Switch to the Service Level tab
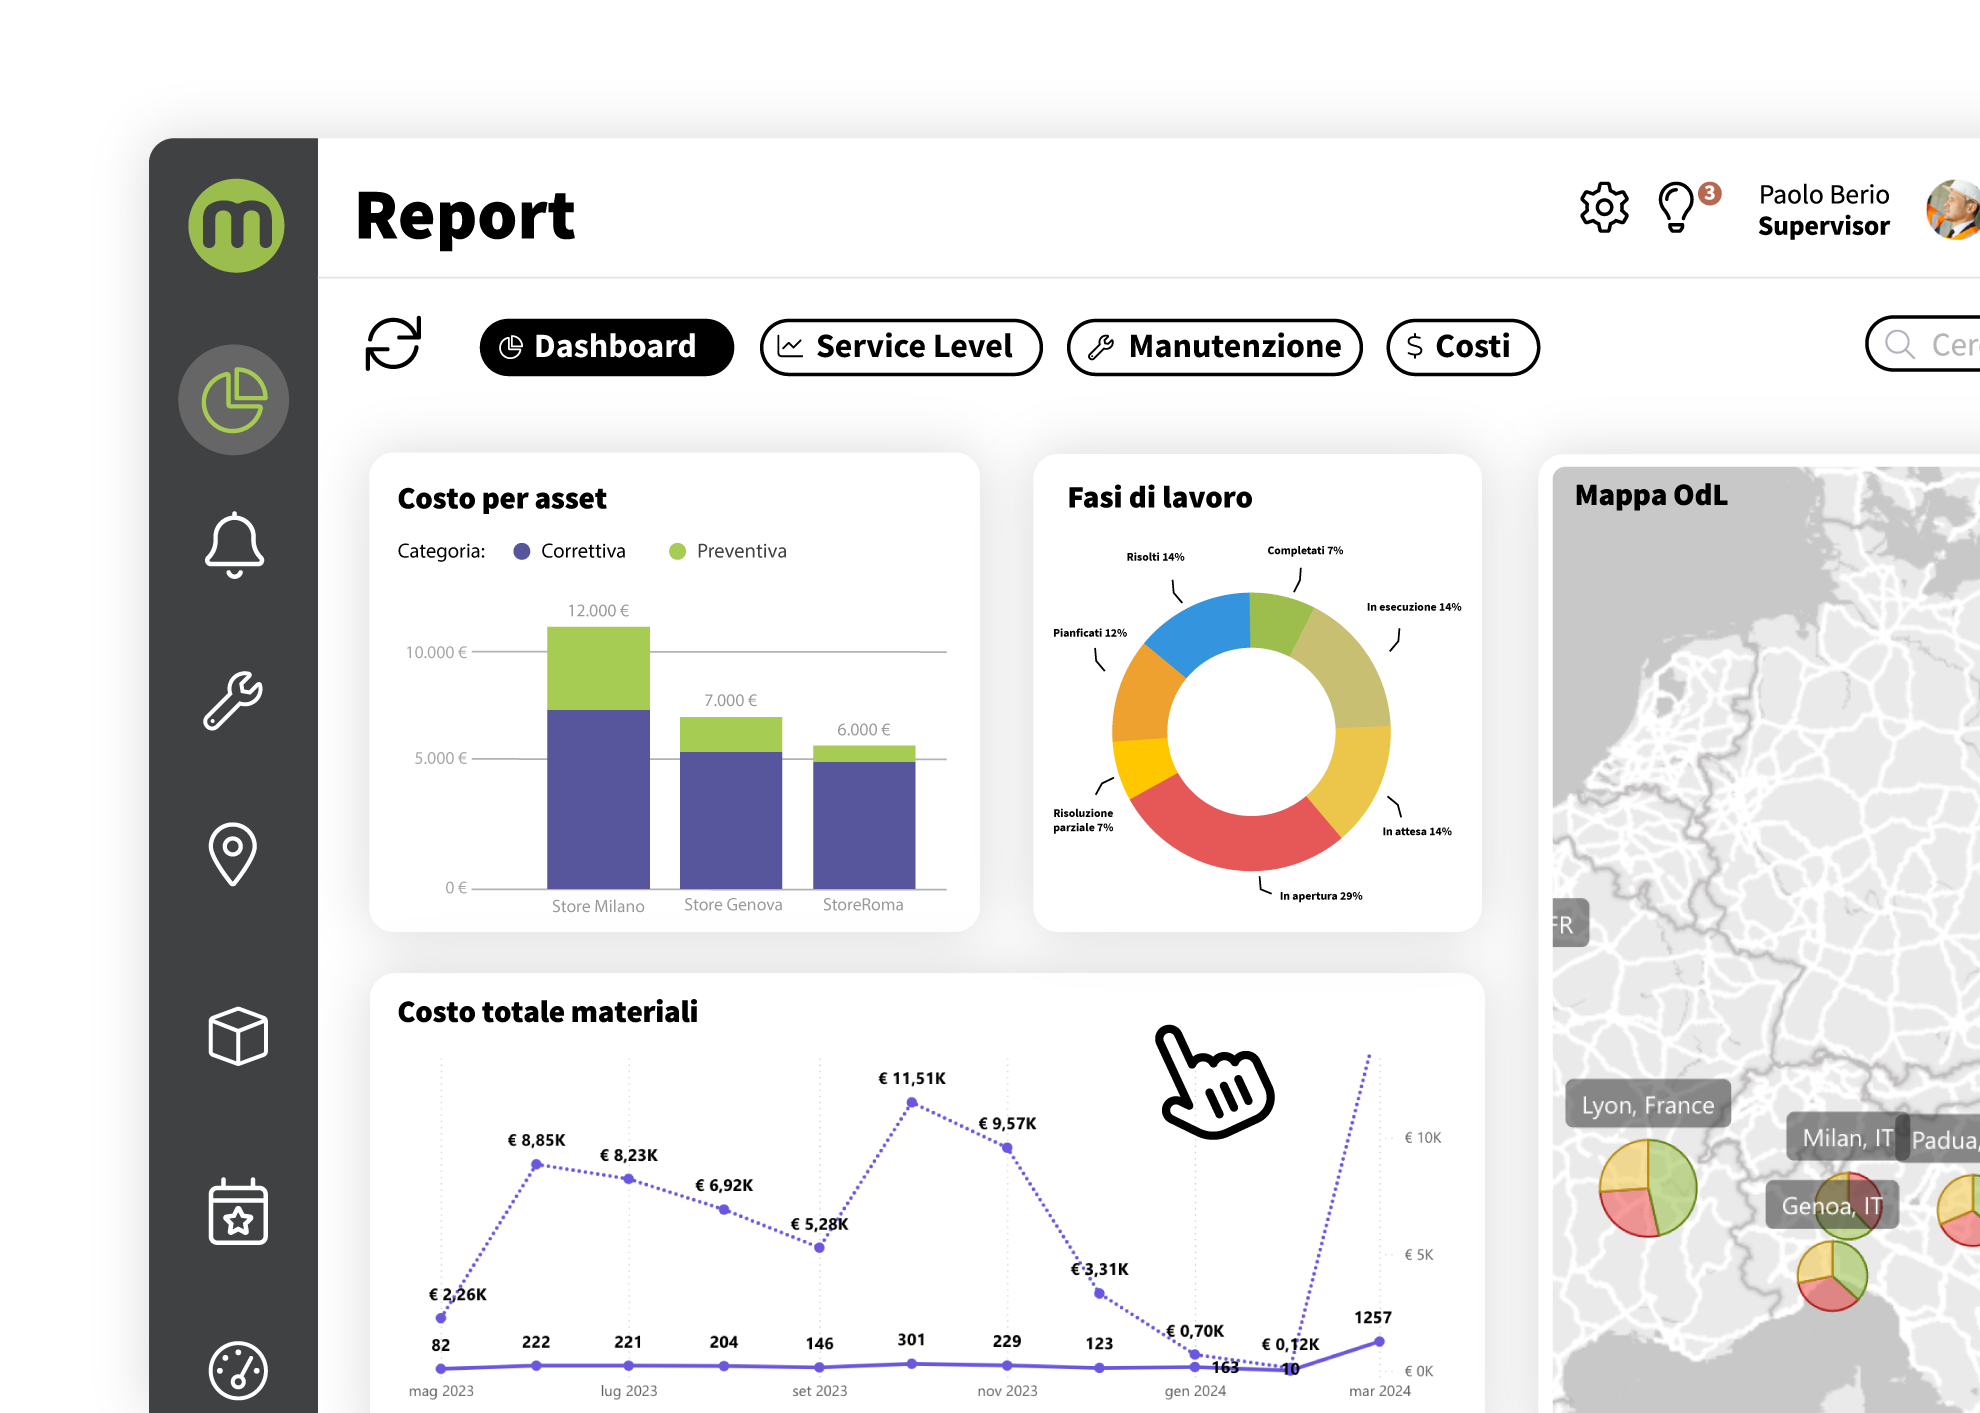The image size is (1980, 1413). pyautogui.click(x=900, y=347)
